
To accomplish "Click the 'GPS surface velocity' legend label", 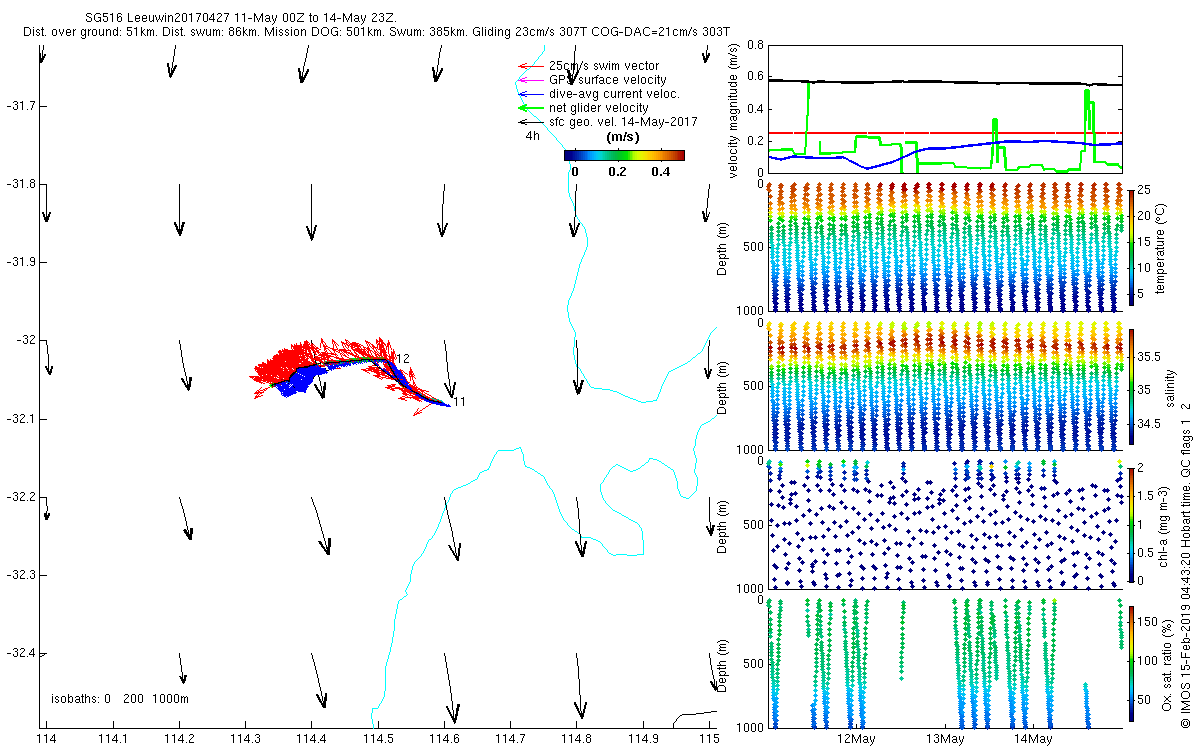I will (608, 80).
